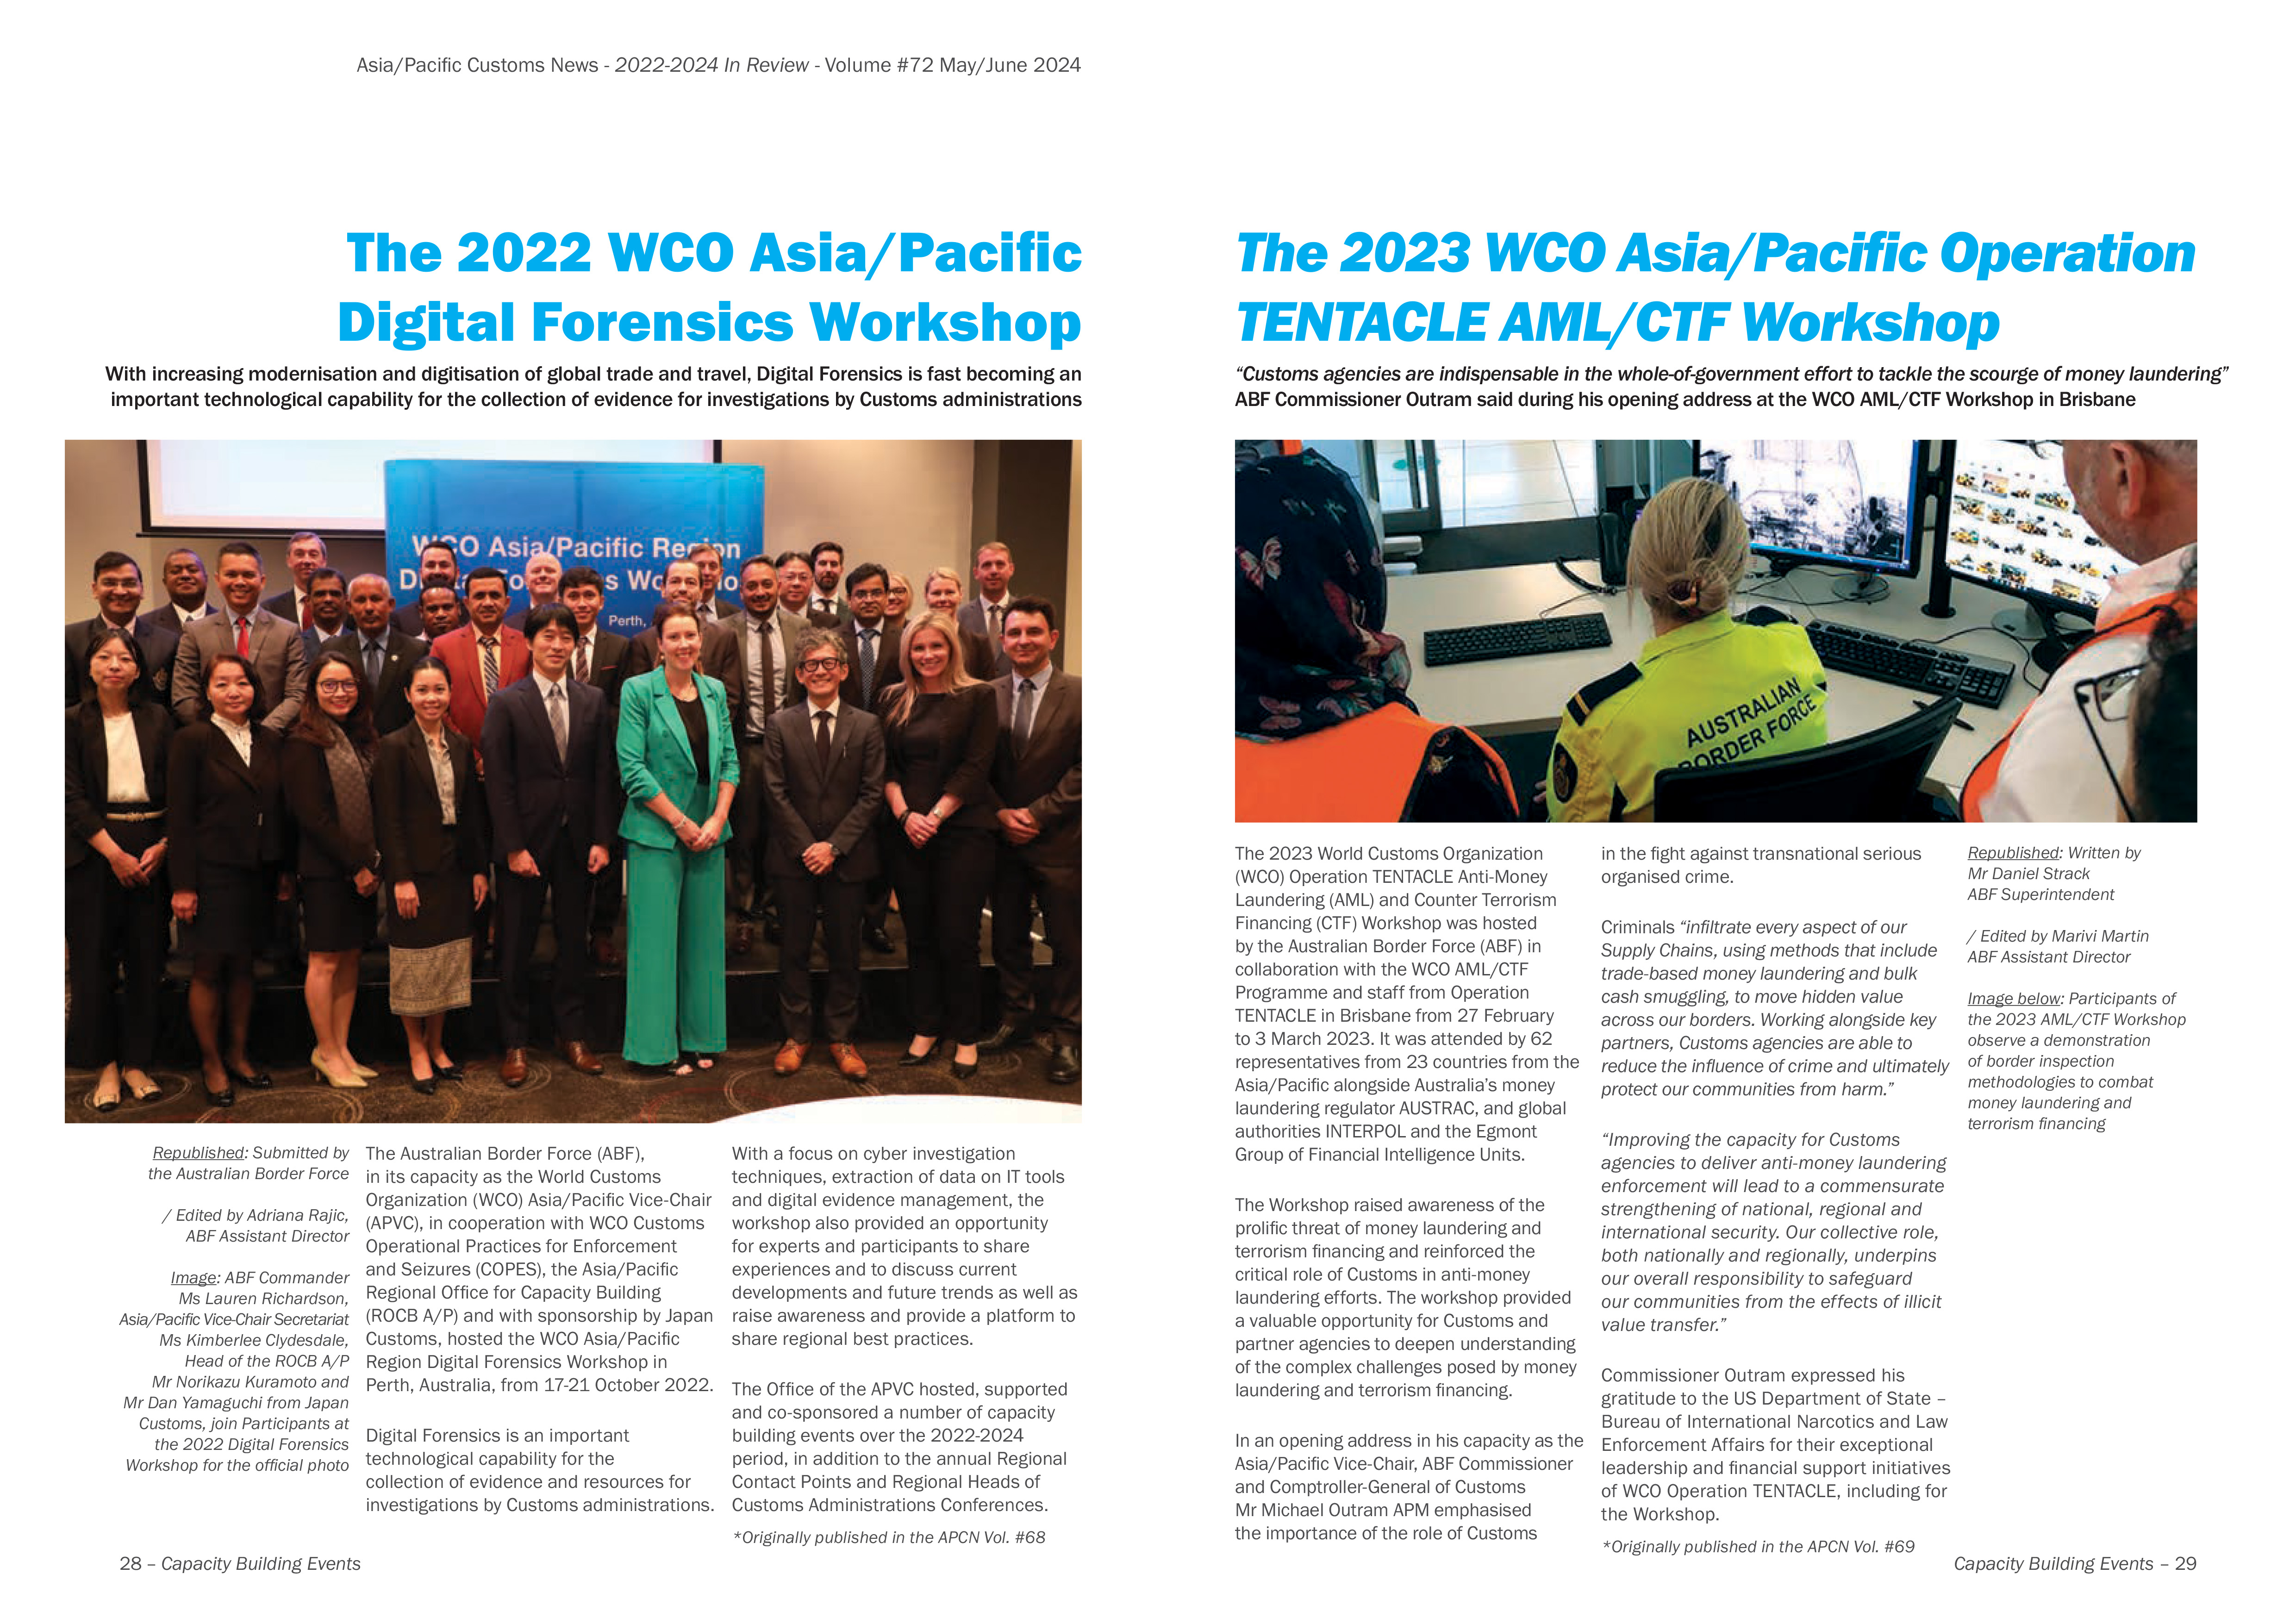Click line "Customs Administrations Conferences."

890,1505
